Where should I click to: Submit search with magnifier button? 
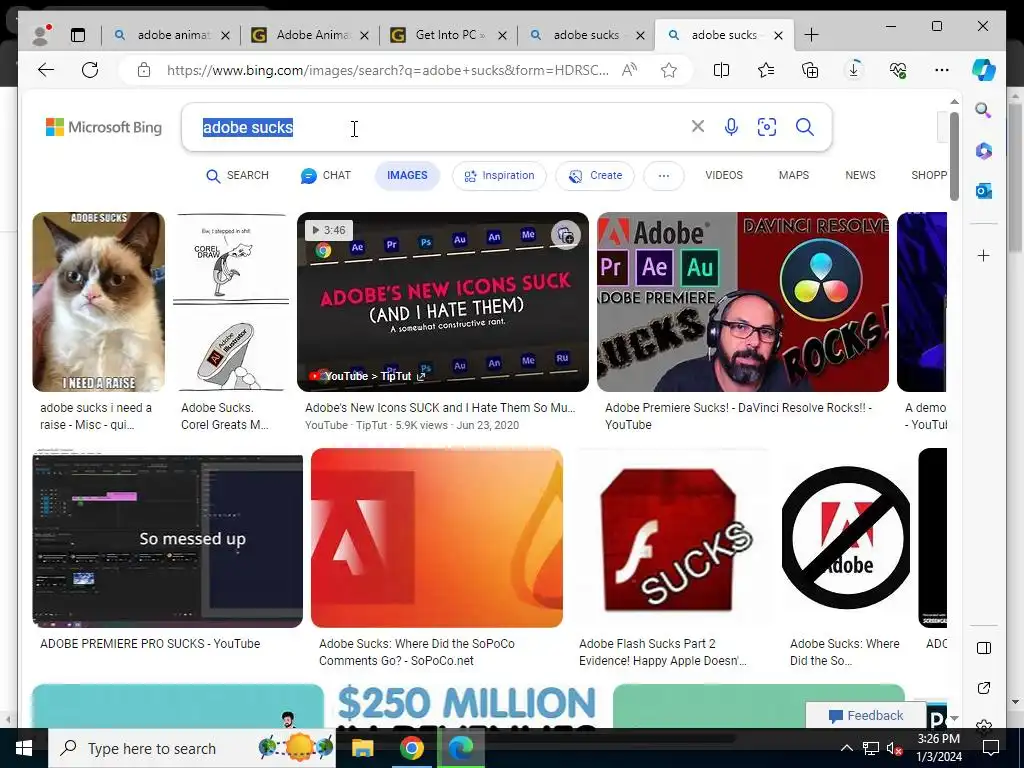click(x=805, y=127)
